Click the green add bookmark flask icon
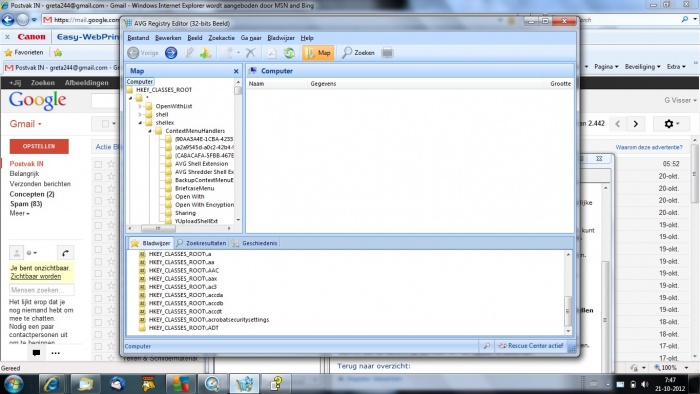 tap(205, 53)
